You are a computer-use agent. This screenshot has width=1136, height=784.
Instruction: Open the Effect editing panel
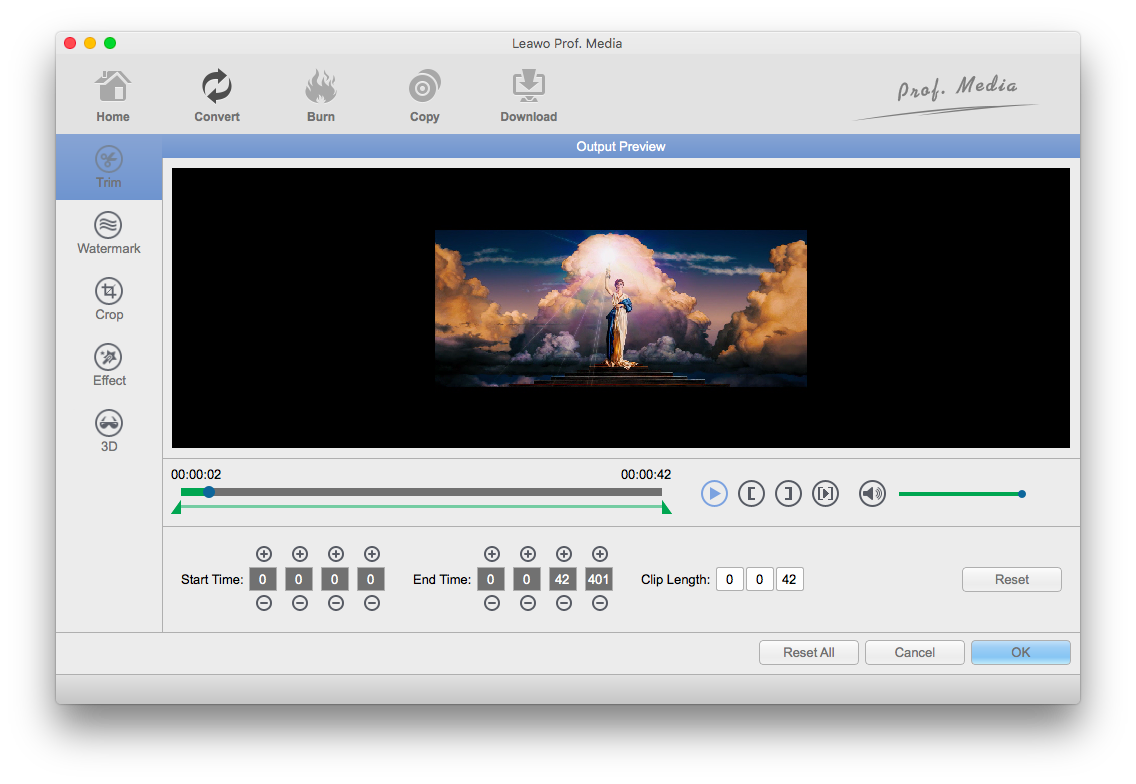109,365
